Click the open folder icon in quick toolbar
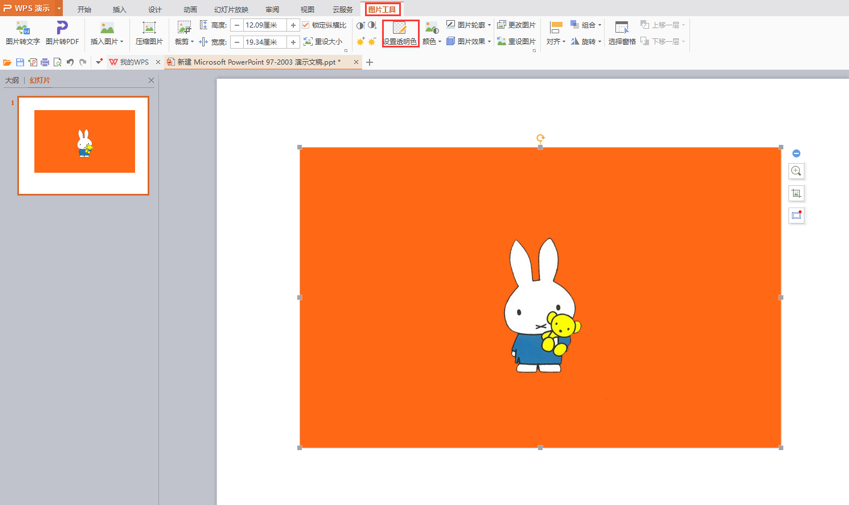 pos(7,62)
